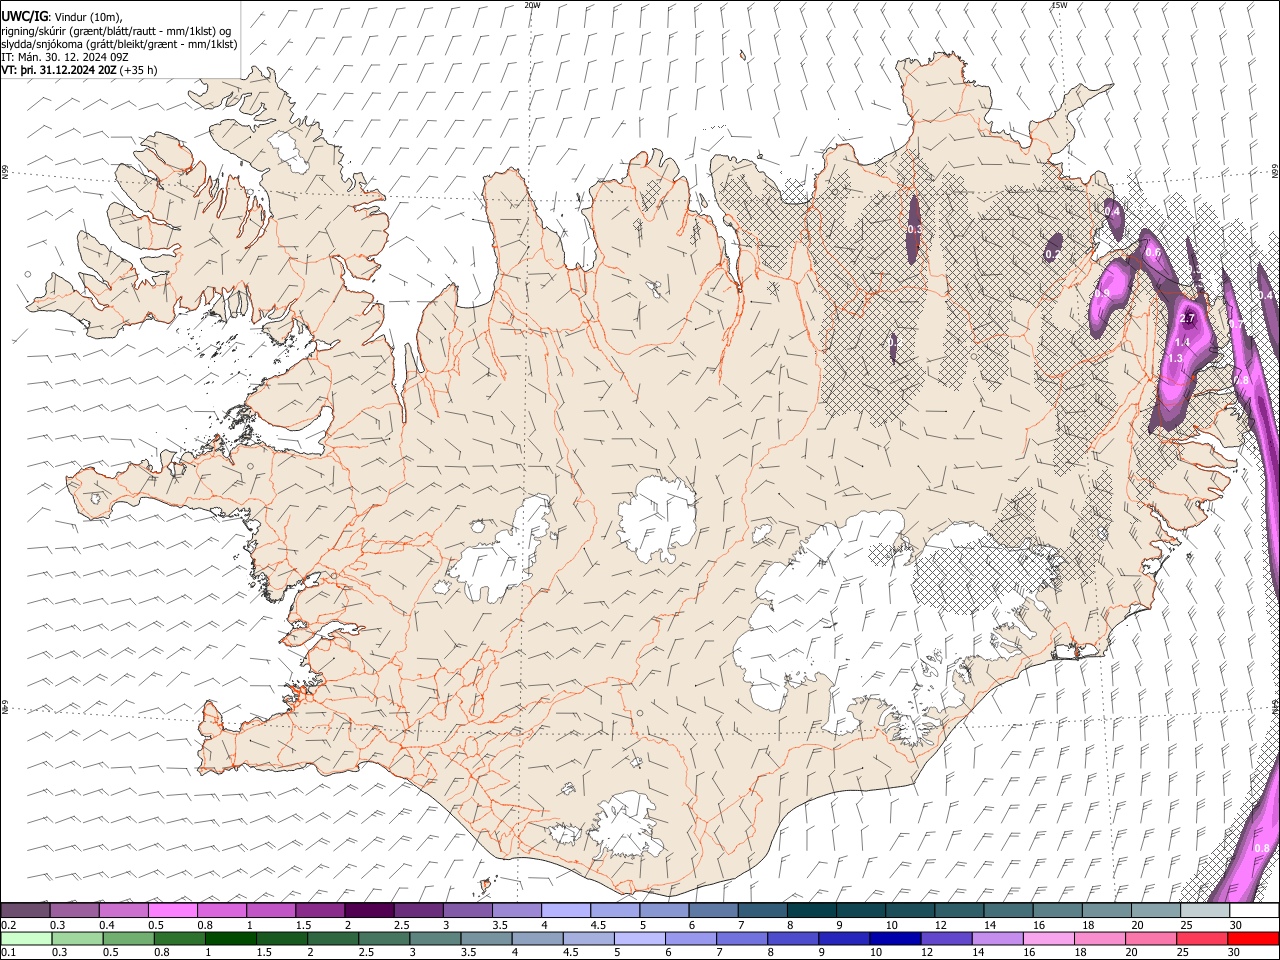Select the pale green 0.1 swatch in lower legend
This screenshot has height=960, width=1280.
(26, 938)
